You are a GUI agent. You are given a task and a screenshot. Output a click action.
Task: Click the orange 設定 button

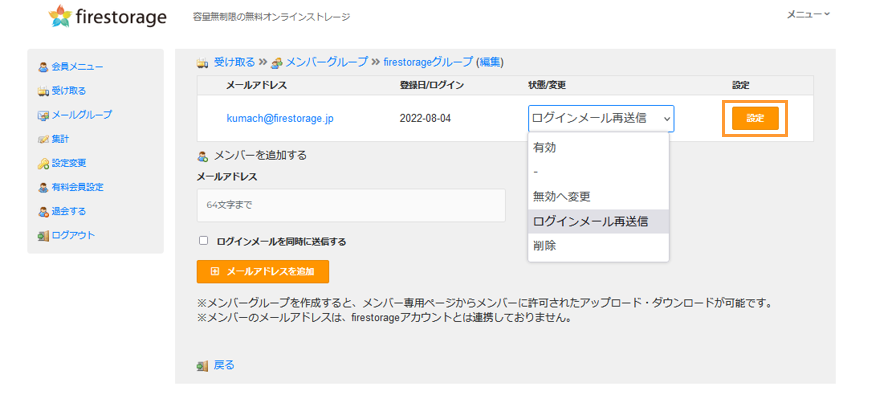pyautogui.click(x=755, y=119)
